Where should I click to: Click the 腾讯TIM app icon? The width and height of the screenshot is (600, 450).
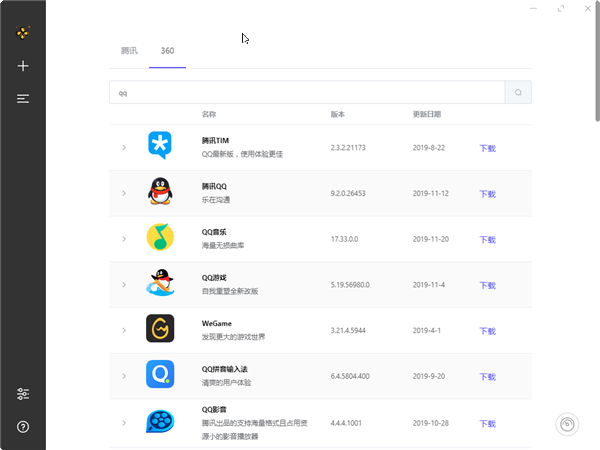(x=160, y=145)
